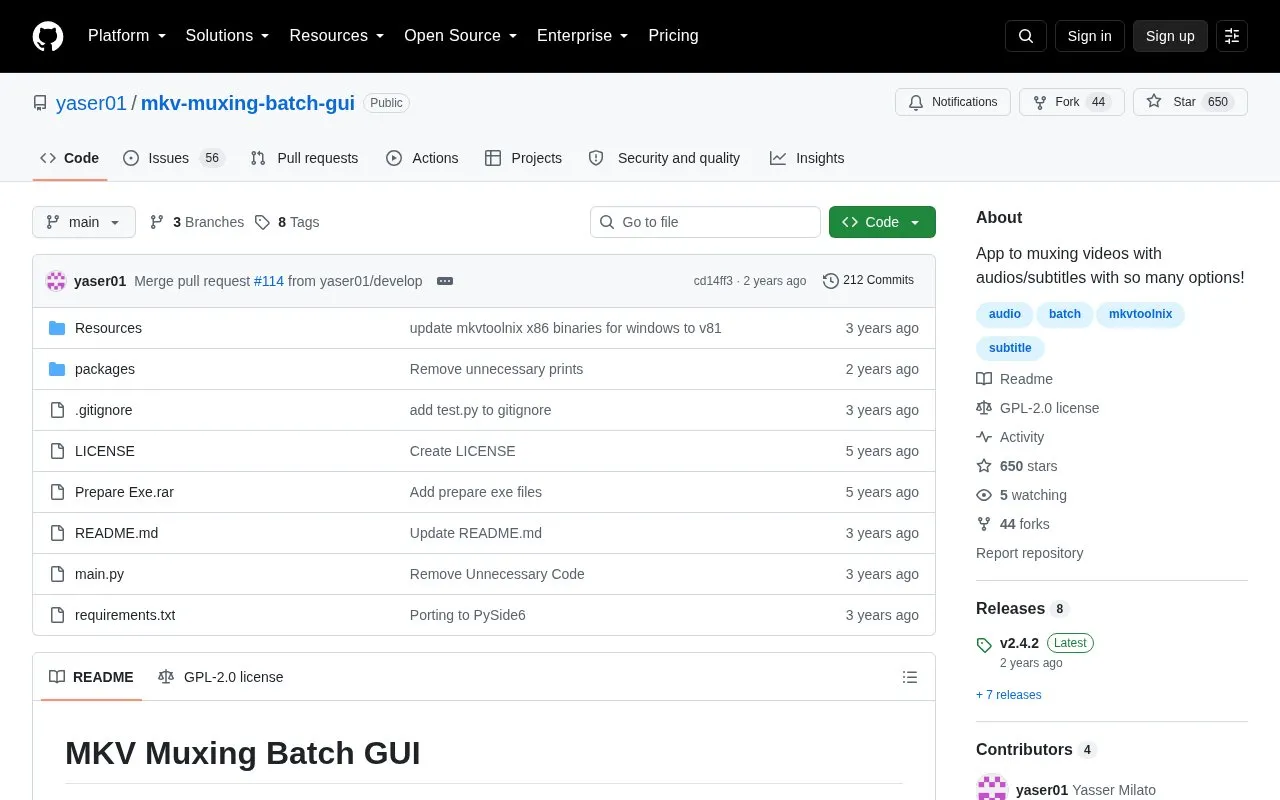Image resolution: width=1280 pixels, height=800 pixels.
Task: Open the appearance settings icon button
Action: 1232,36
